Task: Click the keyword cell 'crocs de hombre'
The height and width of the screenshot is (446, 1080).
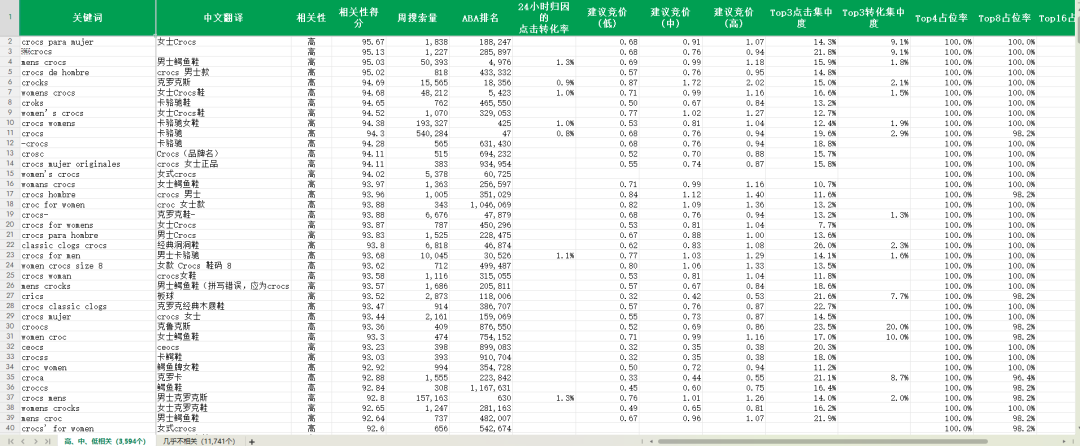Action: [x=87, y=72]
